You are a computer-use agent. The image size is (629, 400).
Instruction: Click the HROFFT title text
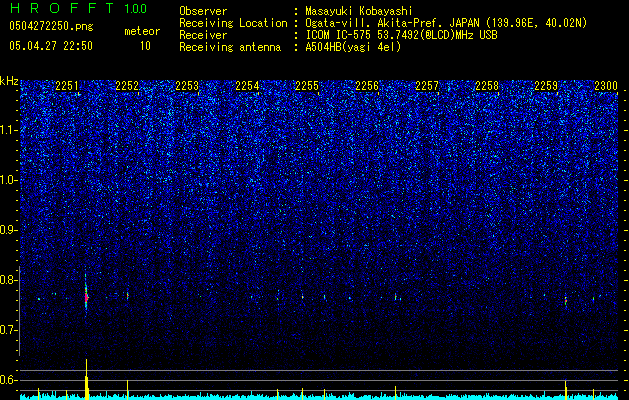[x=62, y=8]
